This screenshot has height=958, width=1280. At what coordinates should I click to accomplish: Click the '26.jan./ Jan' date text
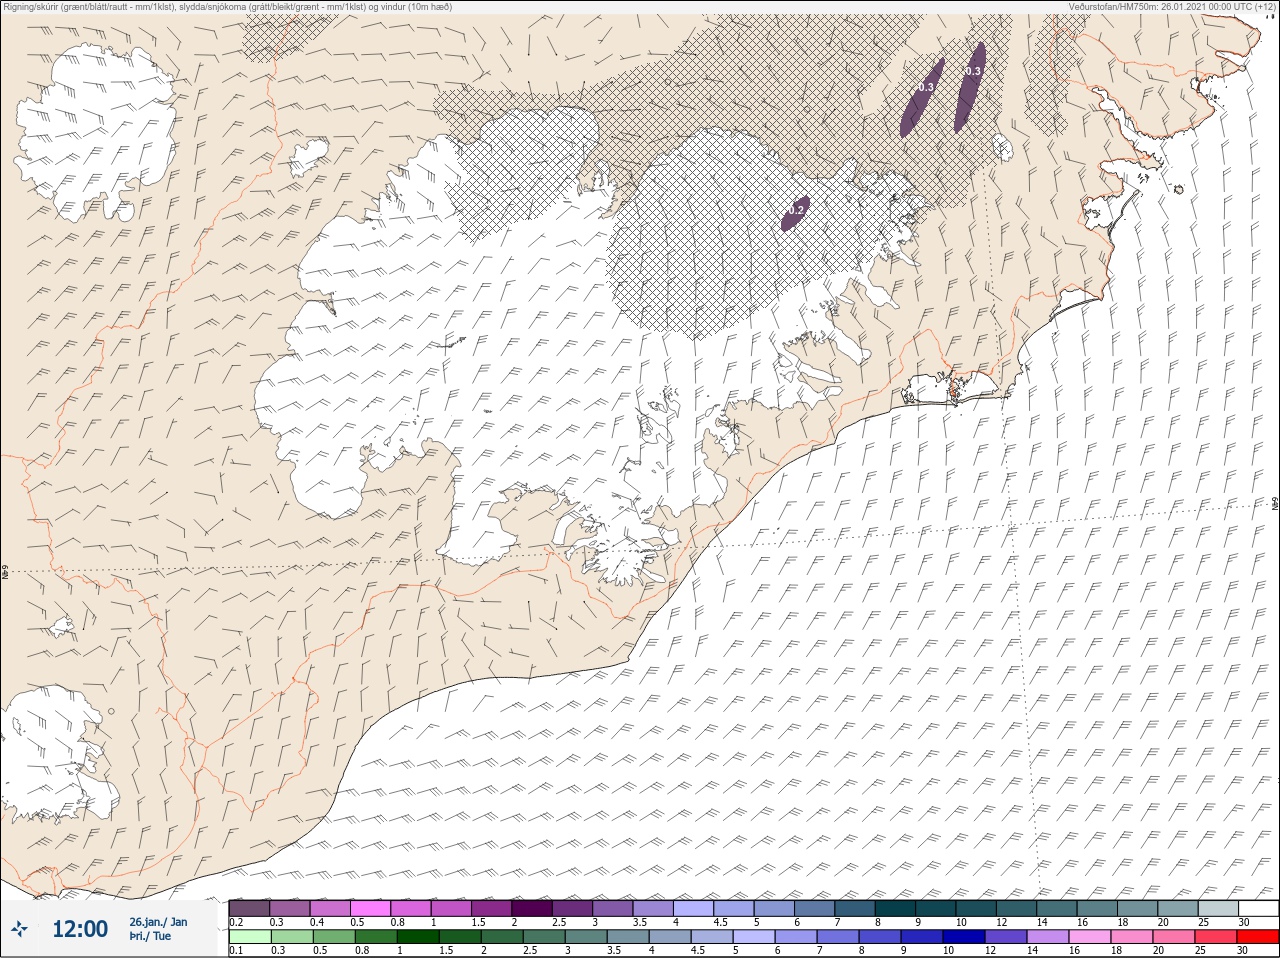[158, 922]
